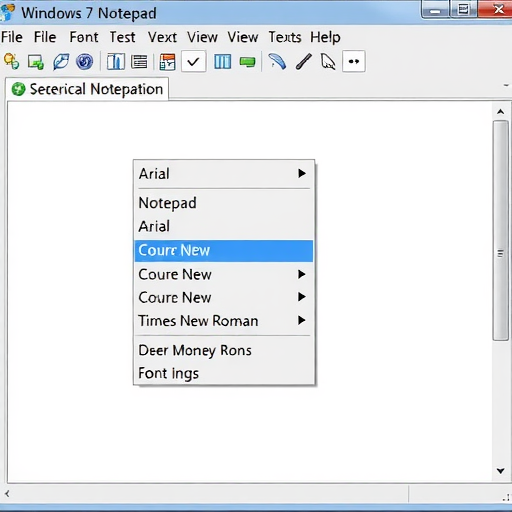This screenshot has height=512, width=512.
Task: Open the Help menu
Action: (x=325, y=37)
